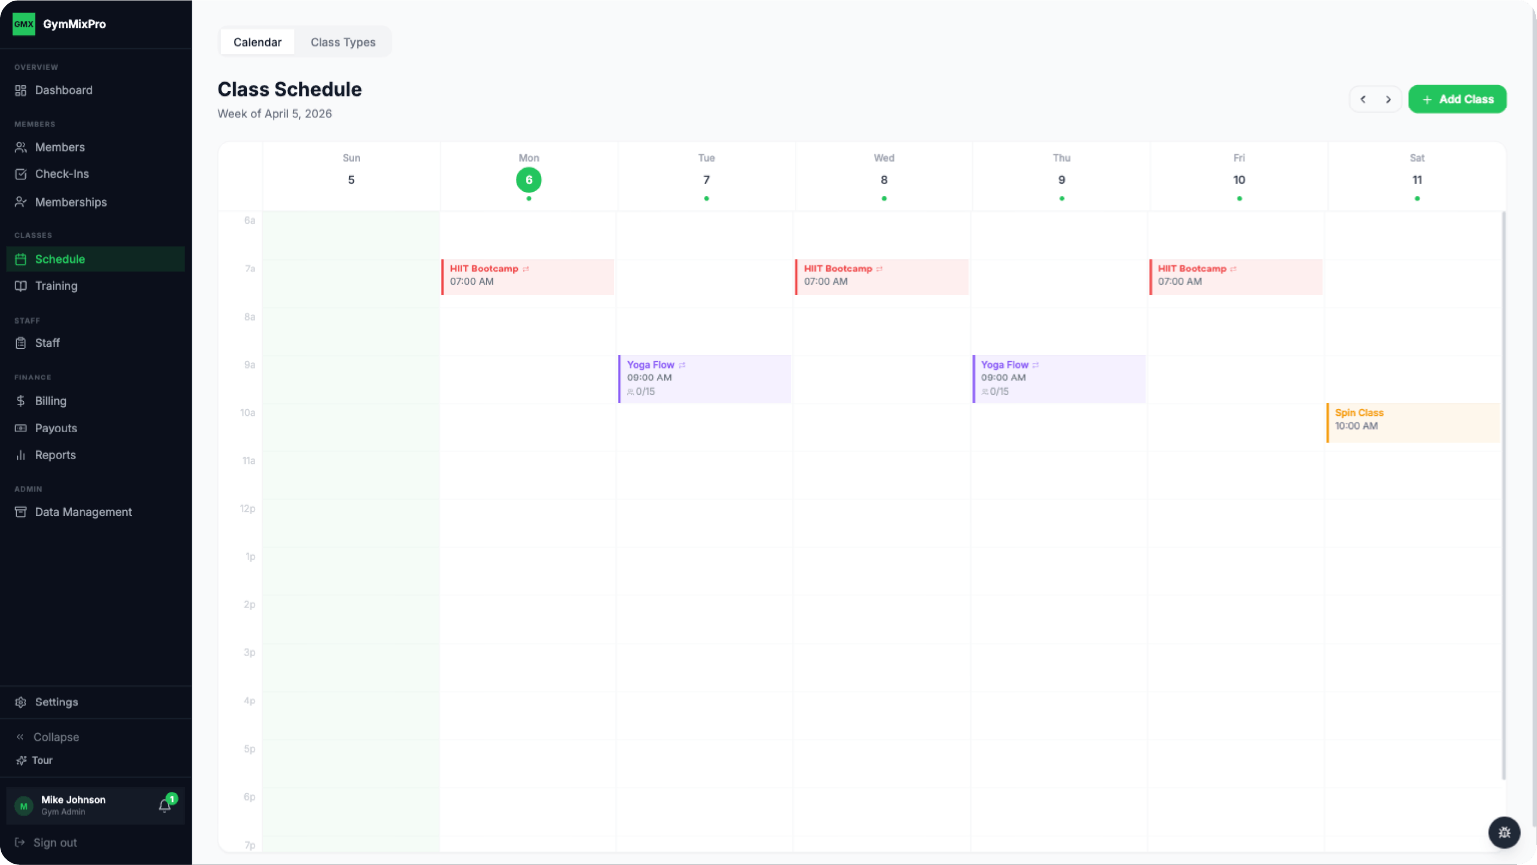The height and width of the screenshot is (865, 1537).
Task: Select the Calendar tab
Action: tap(257, 42)
